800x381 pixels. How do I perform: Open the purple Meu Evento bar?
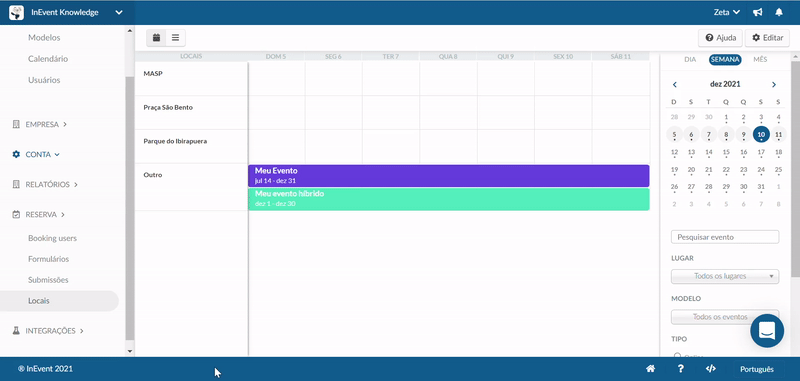448,175
